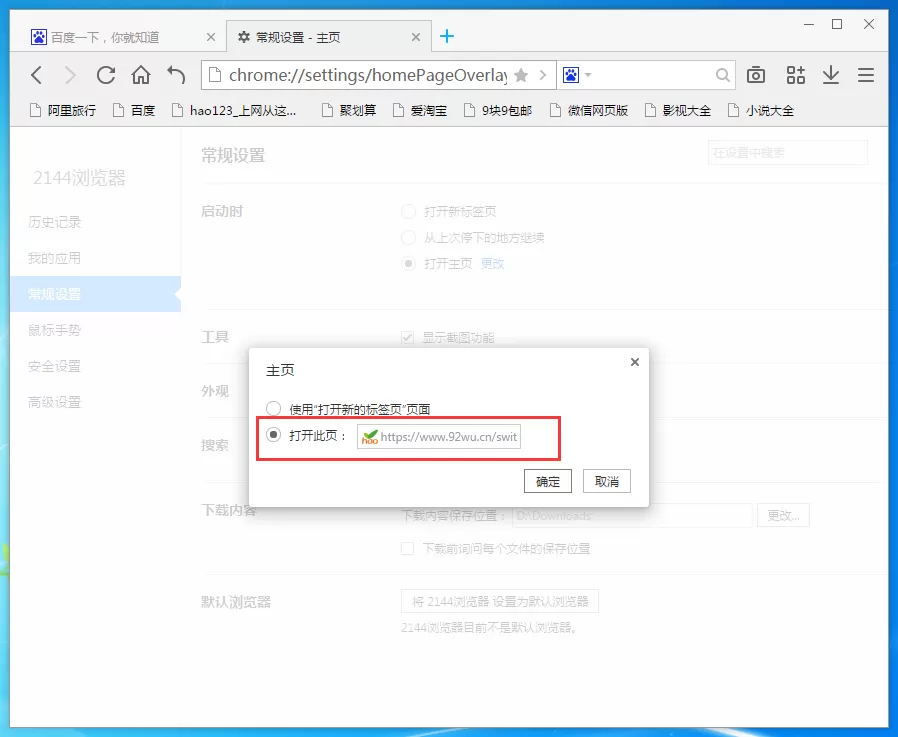Select the 常规设置 - 主页 tab
The width and height of the screenshot is (898, 737).
pyautogui.click(x=329, y=37)
